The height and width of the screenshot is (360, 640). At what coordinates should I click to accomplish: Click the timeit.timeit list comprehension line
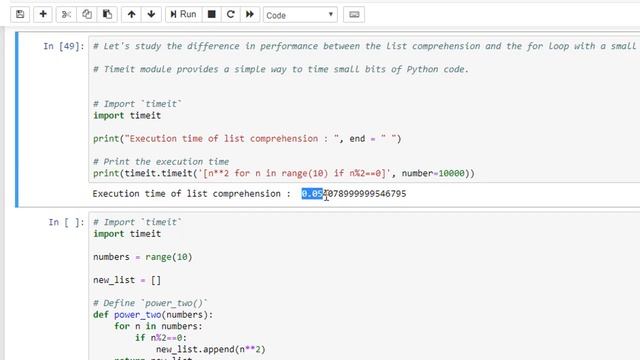point(284,173)
